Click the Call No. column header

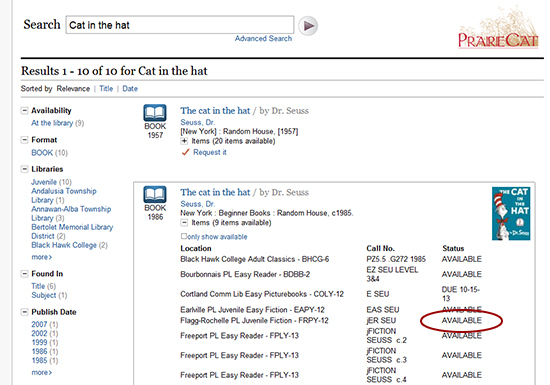380,248
